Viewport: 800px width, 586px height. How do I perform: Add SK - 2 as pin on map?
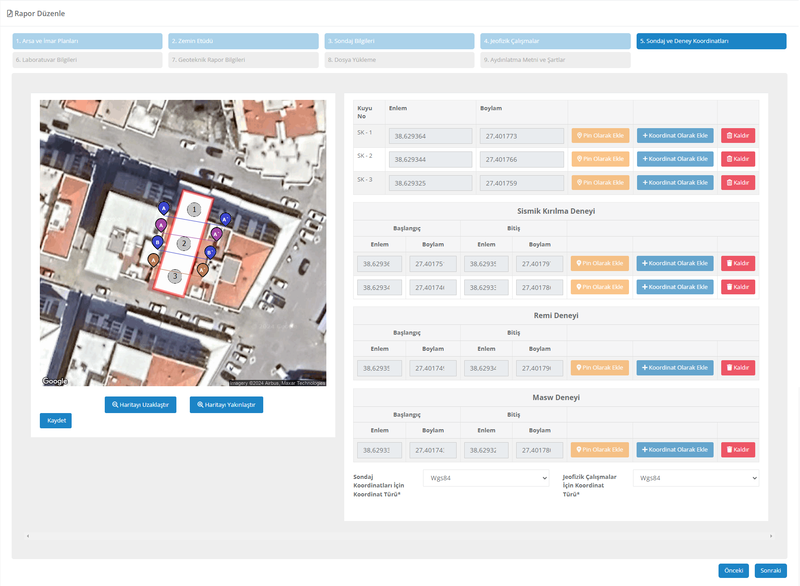[600, 159]
